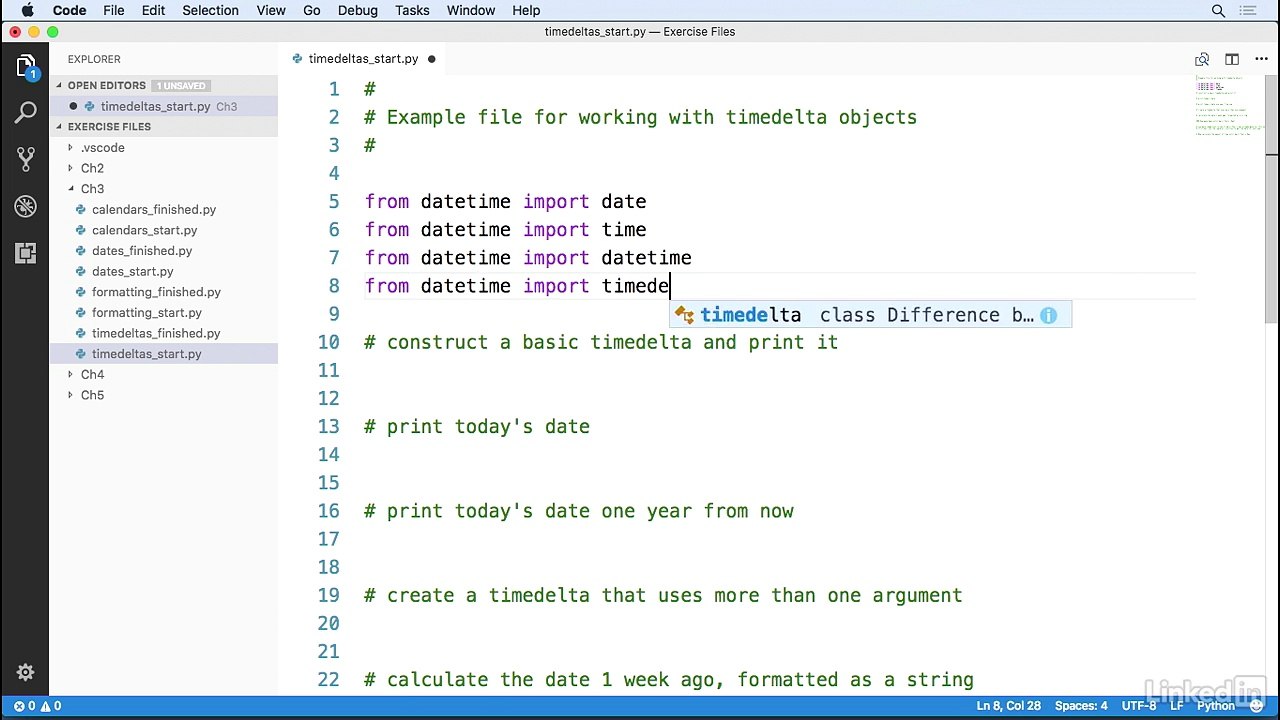Open the Go menu
The height and width of the screenshot is (720, 1280).
312,10
